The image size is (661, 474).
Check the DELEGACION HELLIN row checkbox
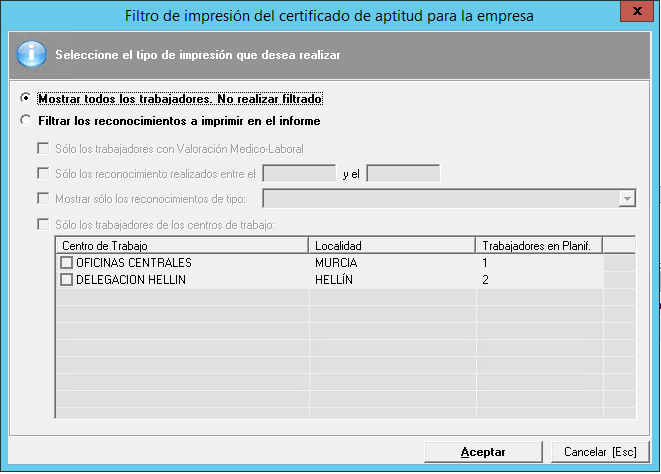[x=67, y=281]
